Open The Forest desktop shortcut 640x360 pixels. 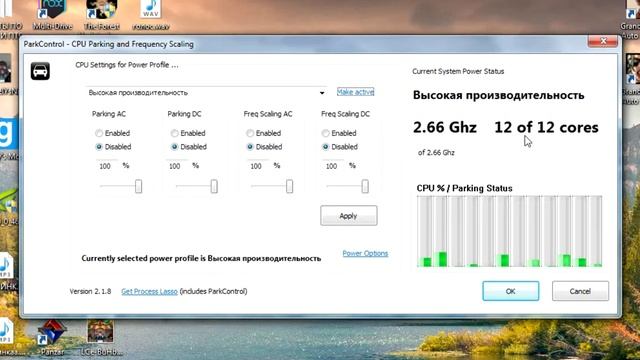102,15
